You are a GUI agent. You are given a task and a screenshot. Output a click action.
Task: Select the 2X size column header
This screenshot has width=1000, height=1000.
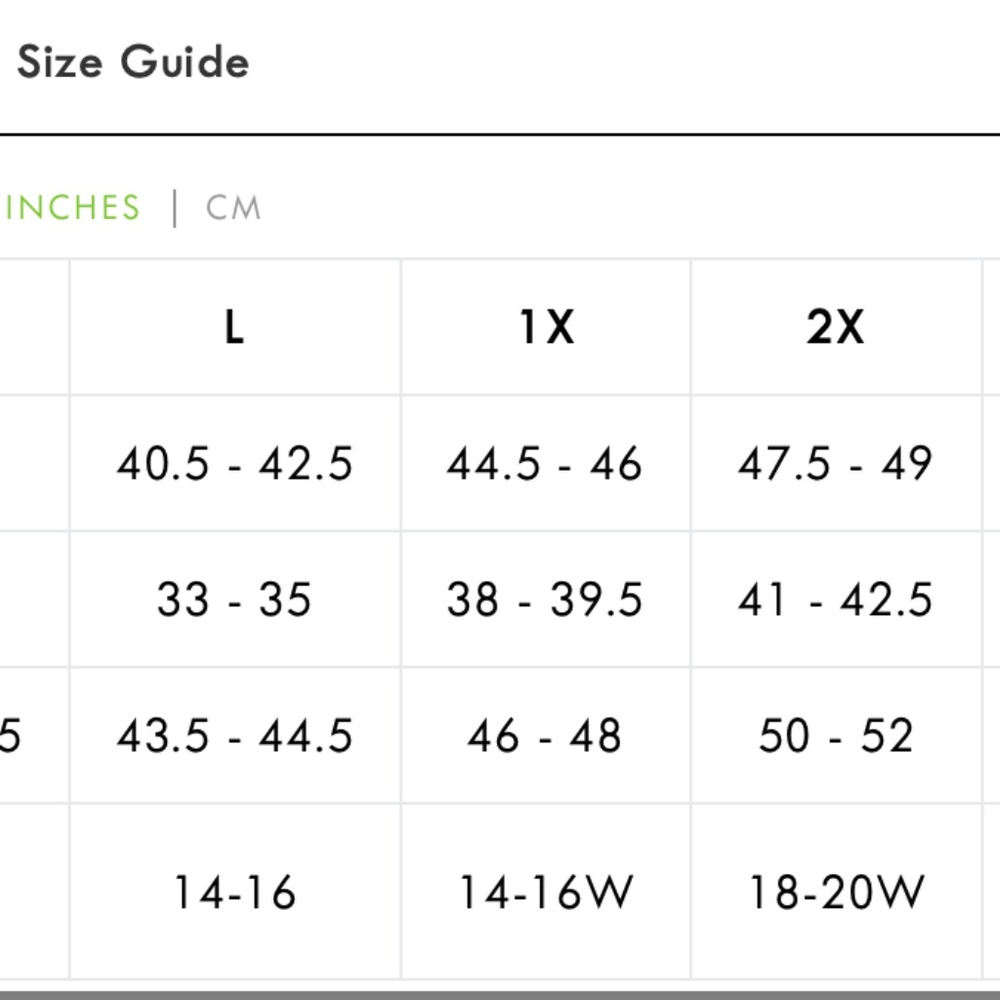pos(835,327)
